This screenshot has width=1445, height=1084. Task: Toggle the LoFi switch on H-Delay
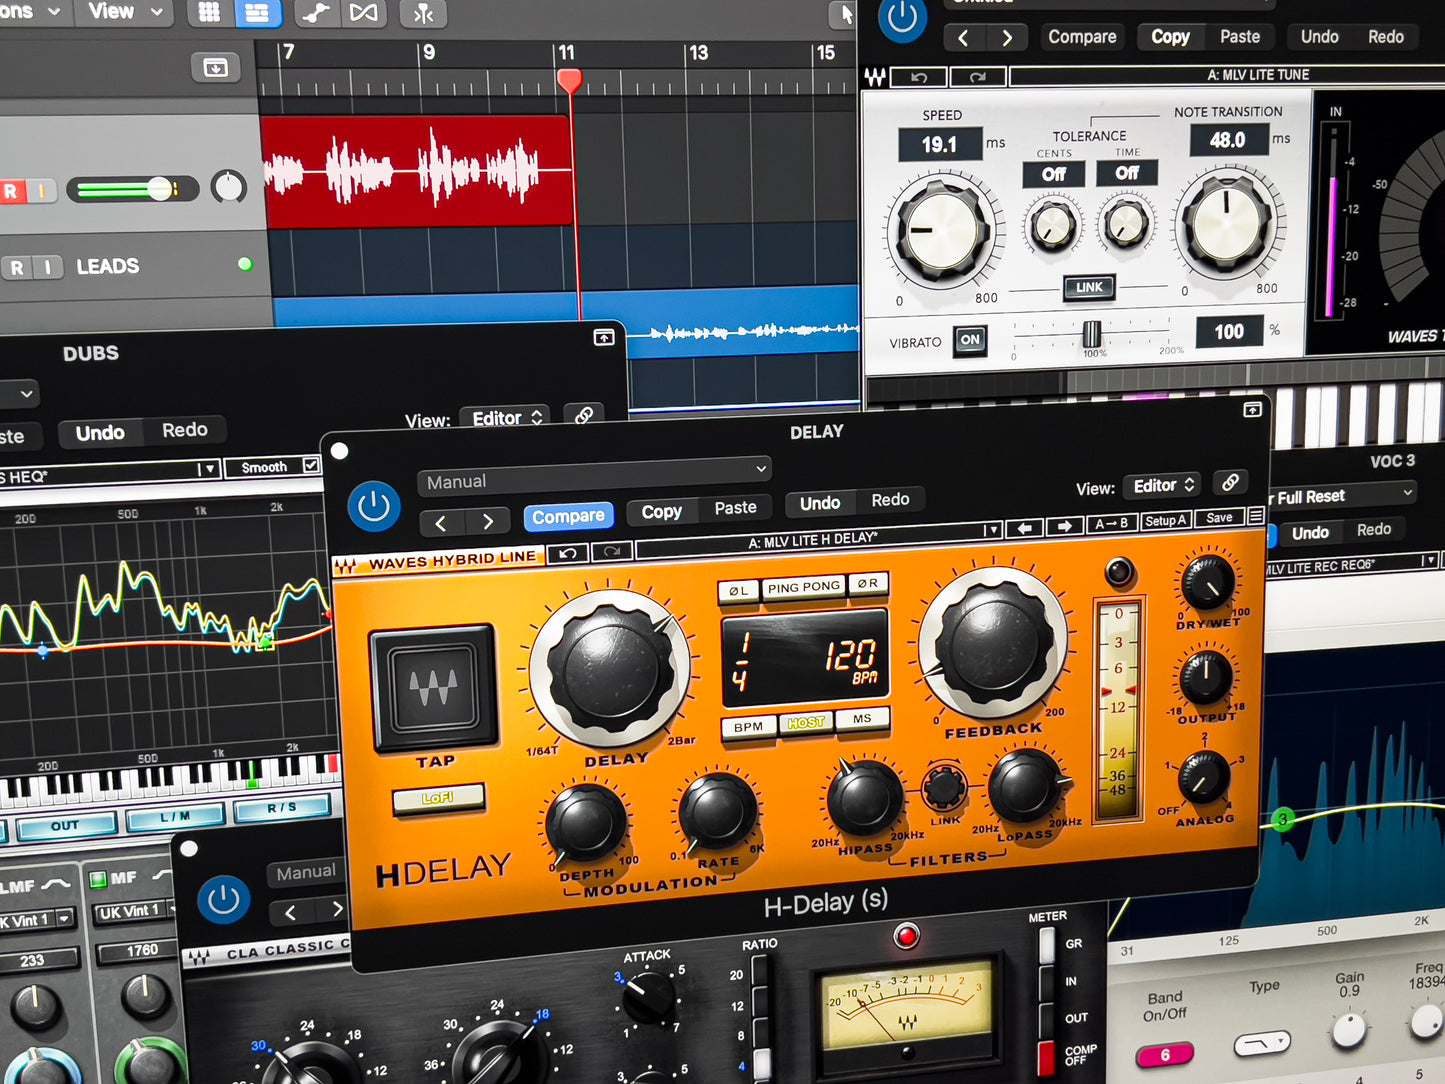[x=438, y=798]
